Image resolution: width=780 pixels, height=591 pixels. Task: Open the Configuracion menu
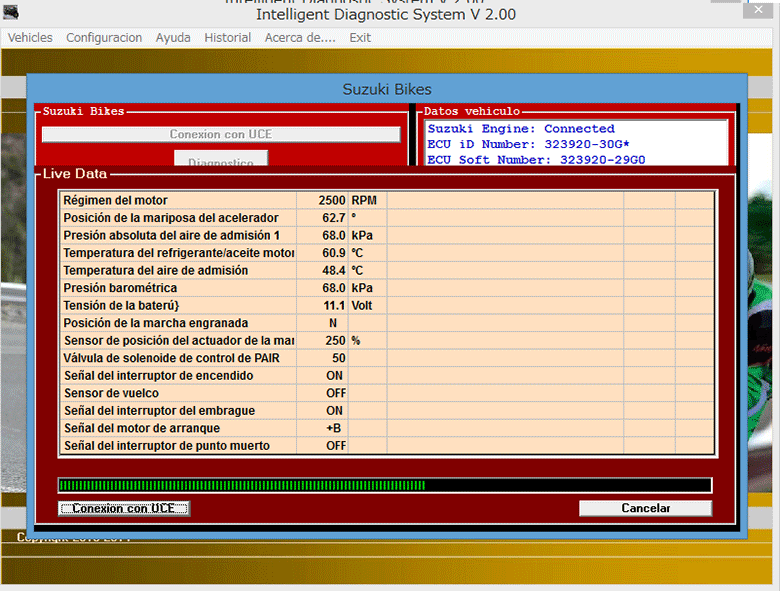(x=104, y=38)
